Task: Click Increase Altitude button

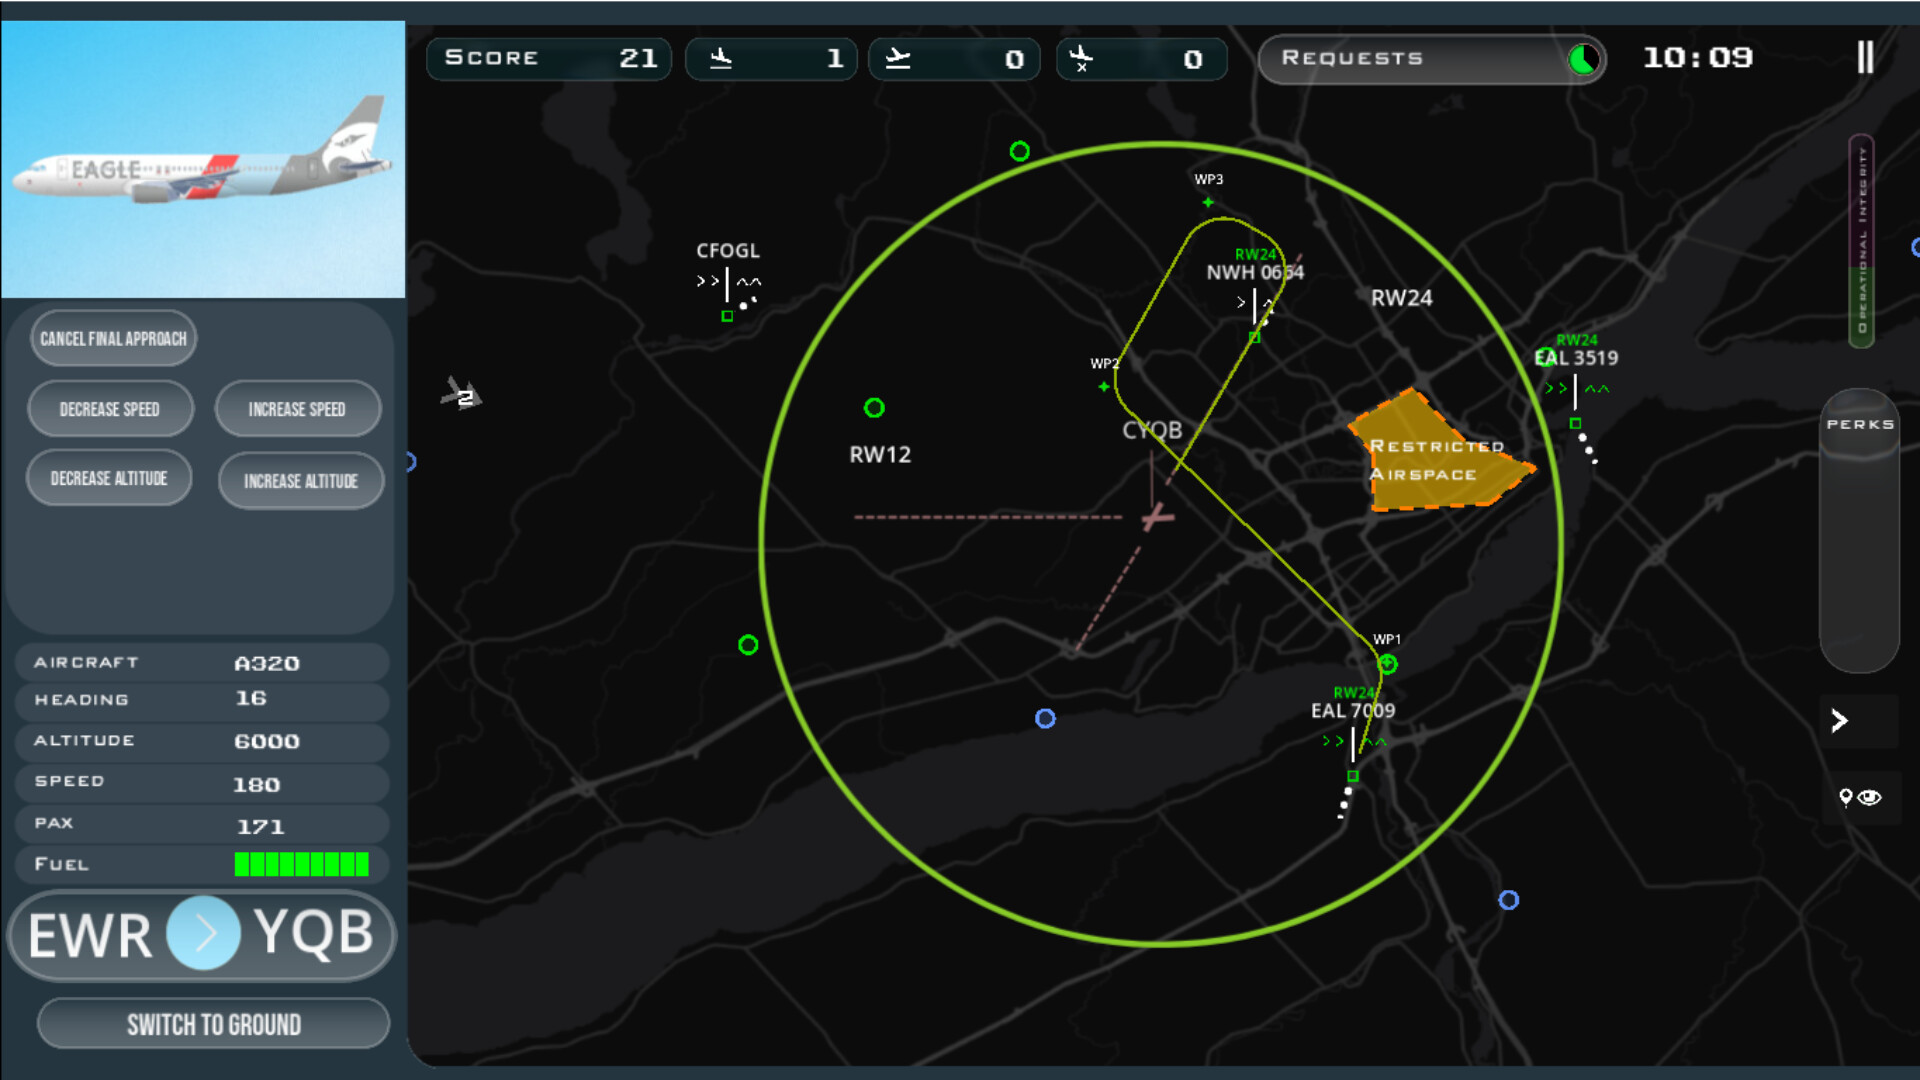Action: [301, 481]
